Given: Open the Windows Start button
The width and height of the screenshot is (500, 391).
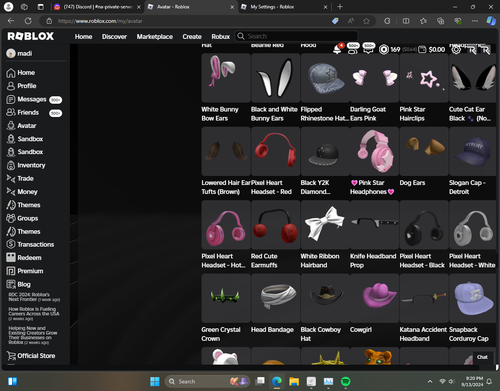Looking at the screenshot, I should tap(155, 381).
